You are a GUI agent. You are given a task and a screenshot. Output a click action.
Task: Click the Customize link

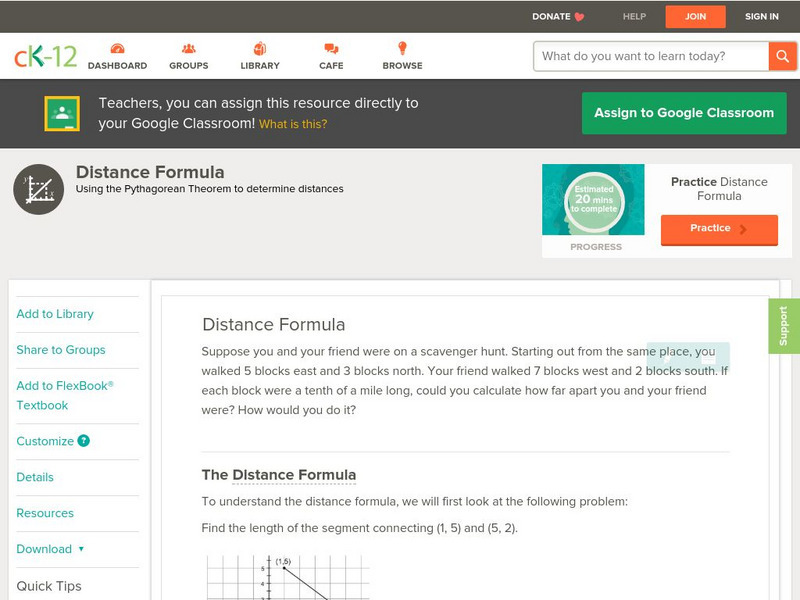point(45,441)
